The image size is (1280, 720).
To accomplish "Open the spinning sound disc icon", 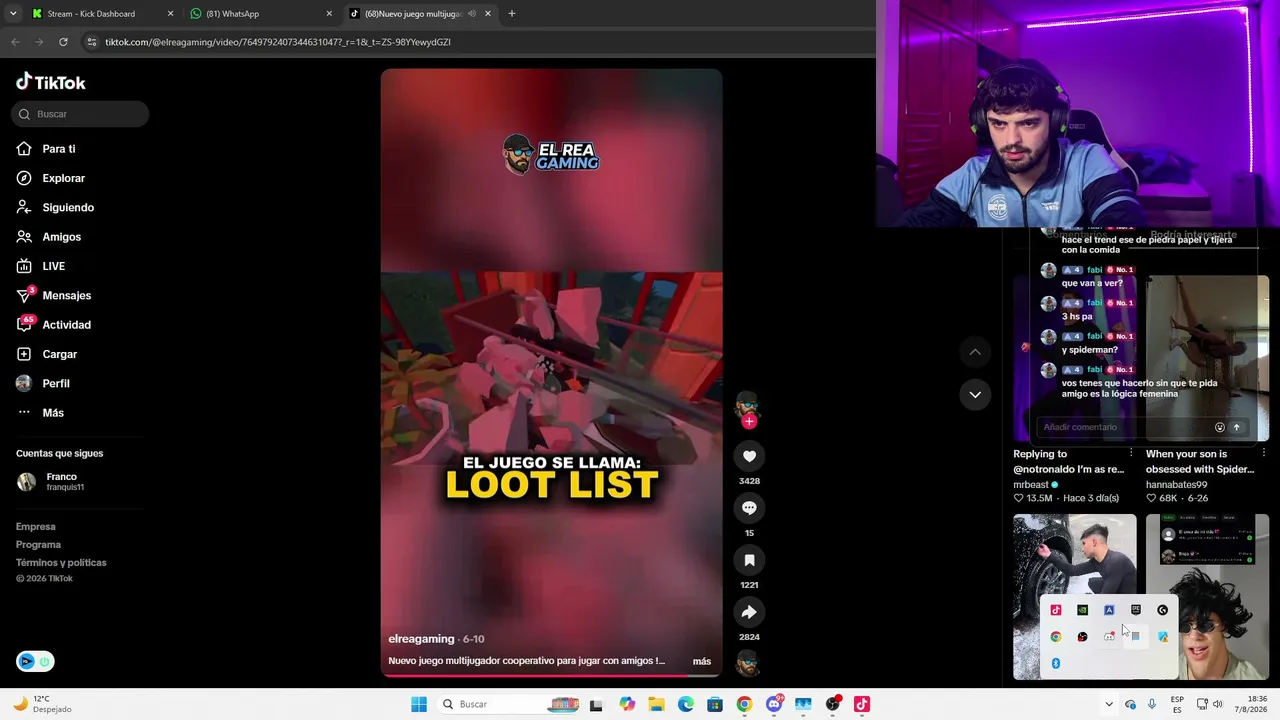I will pyautogui.click(x=748, y=663).
